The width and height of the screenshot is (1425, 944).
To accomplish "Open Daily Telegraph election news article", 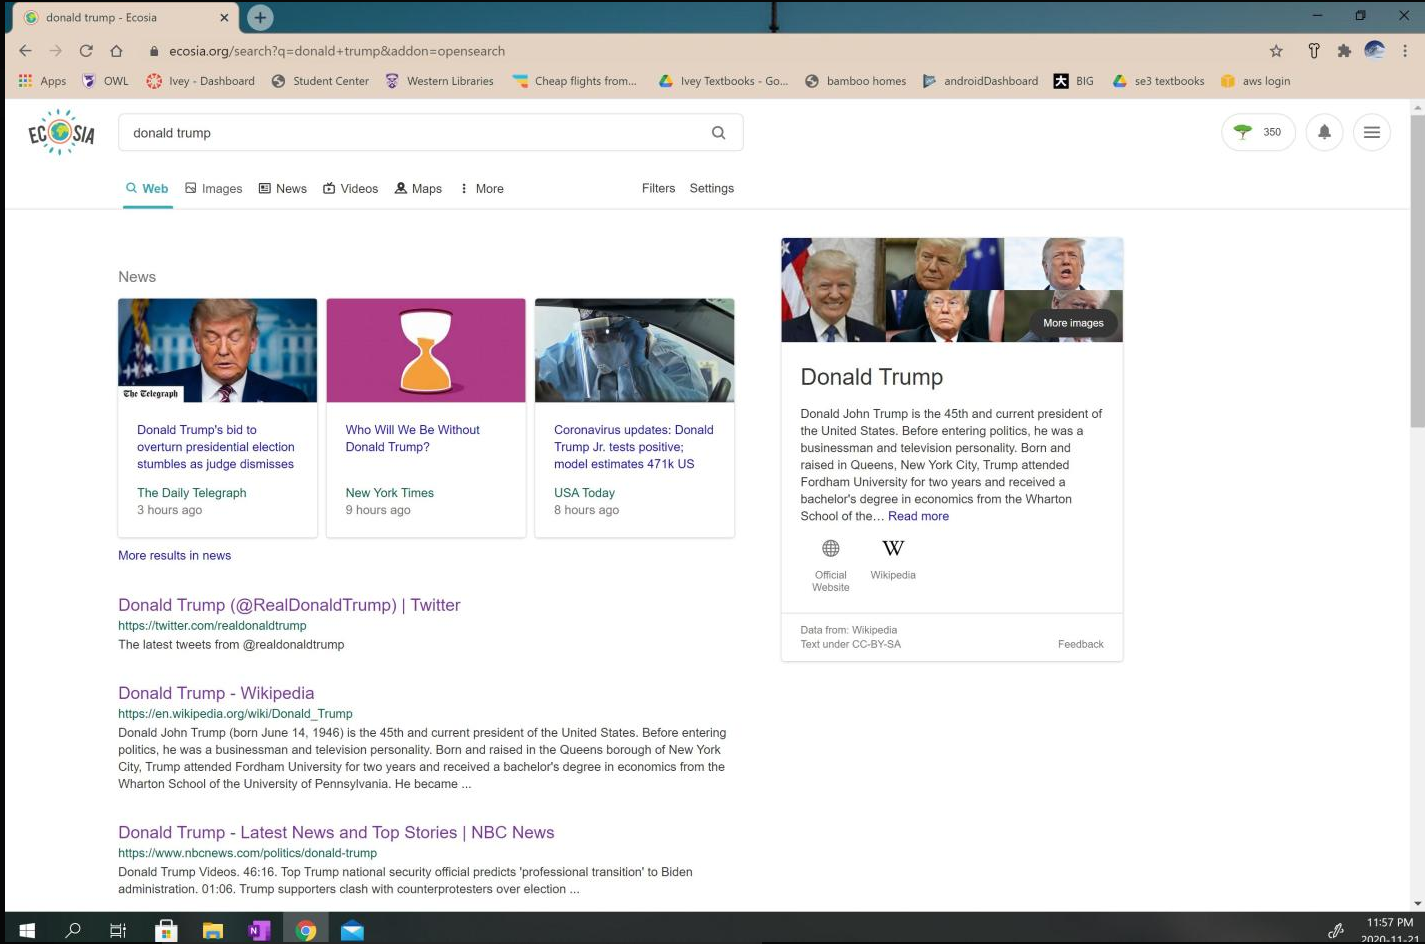I will coord(215,447).
